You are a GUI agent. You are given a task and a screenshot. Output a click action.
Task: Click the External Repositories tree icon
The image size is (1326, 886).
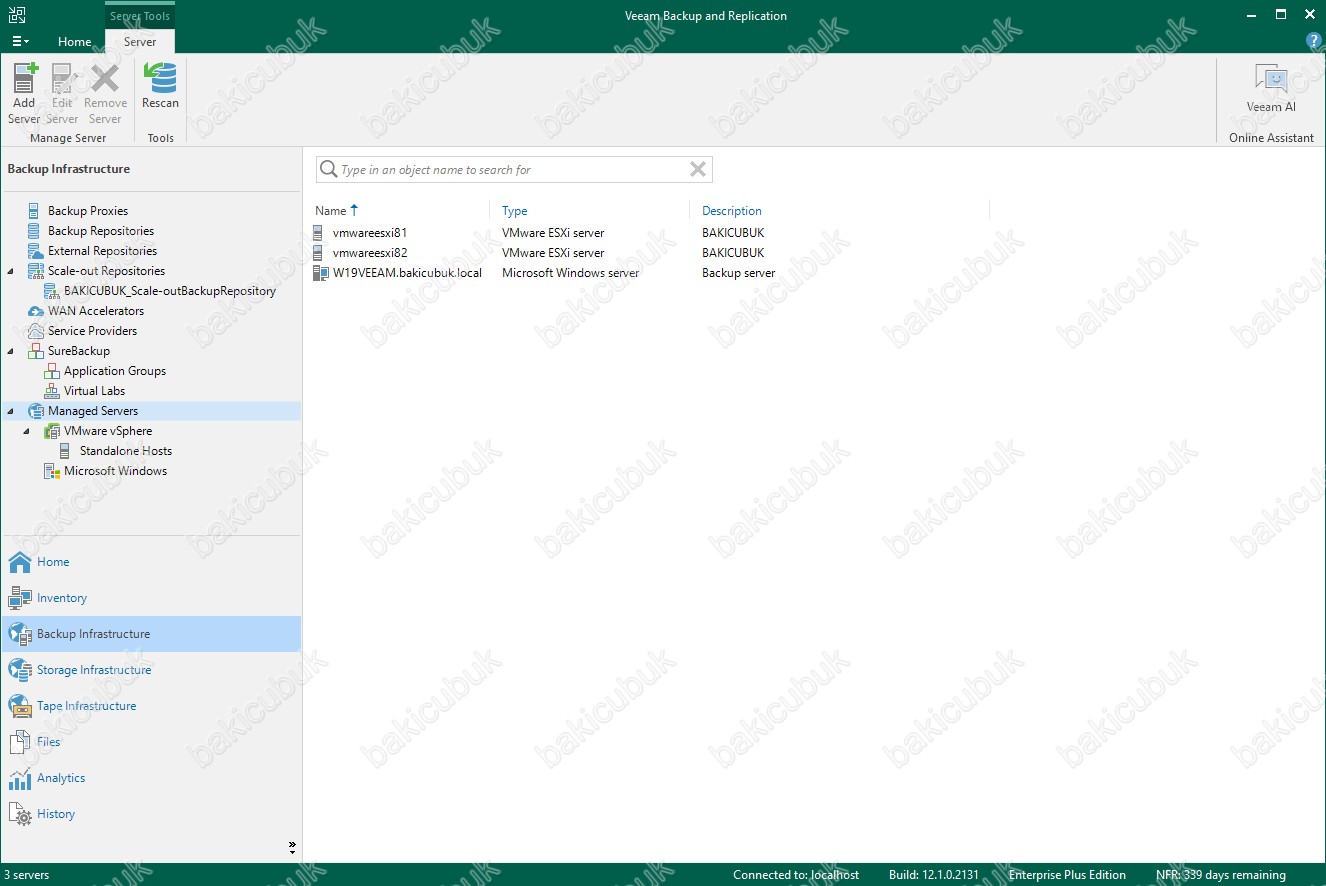point(36,251)
